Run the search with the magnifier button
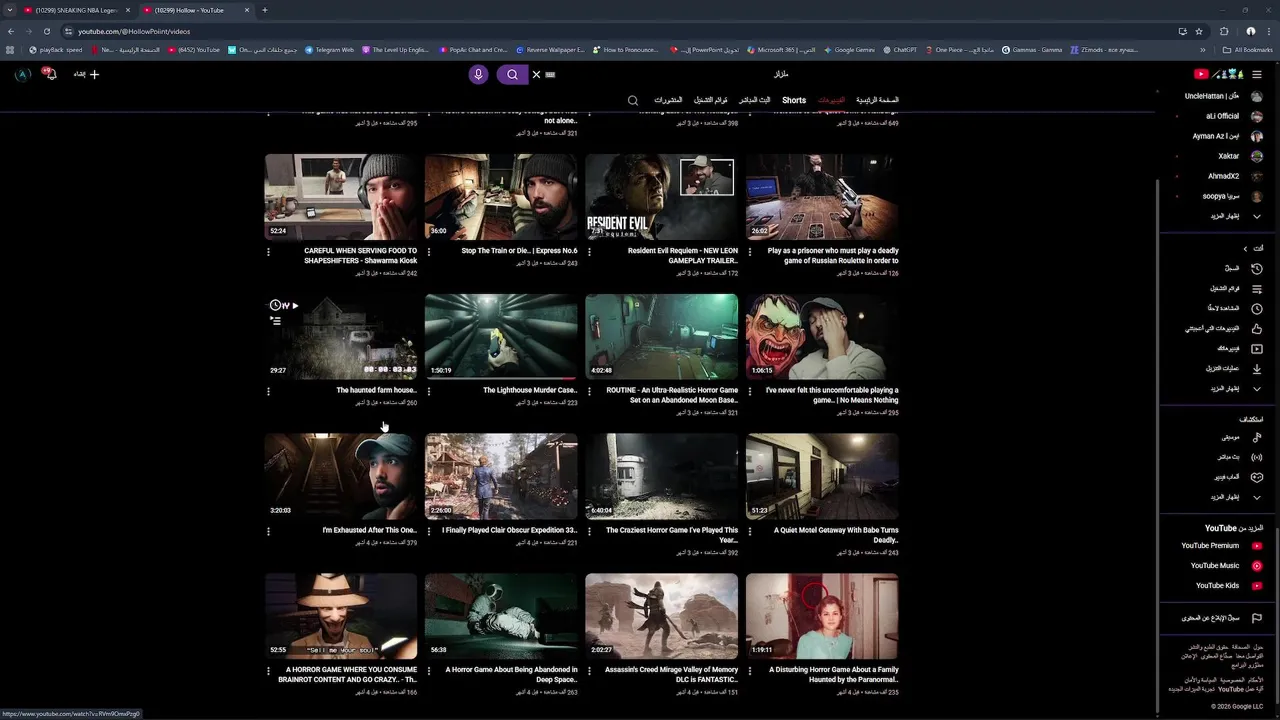This screenshot has height=720, width=1280. point(512,74)
